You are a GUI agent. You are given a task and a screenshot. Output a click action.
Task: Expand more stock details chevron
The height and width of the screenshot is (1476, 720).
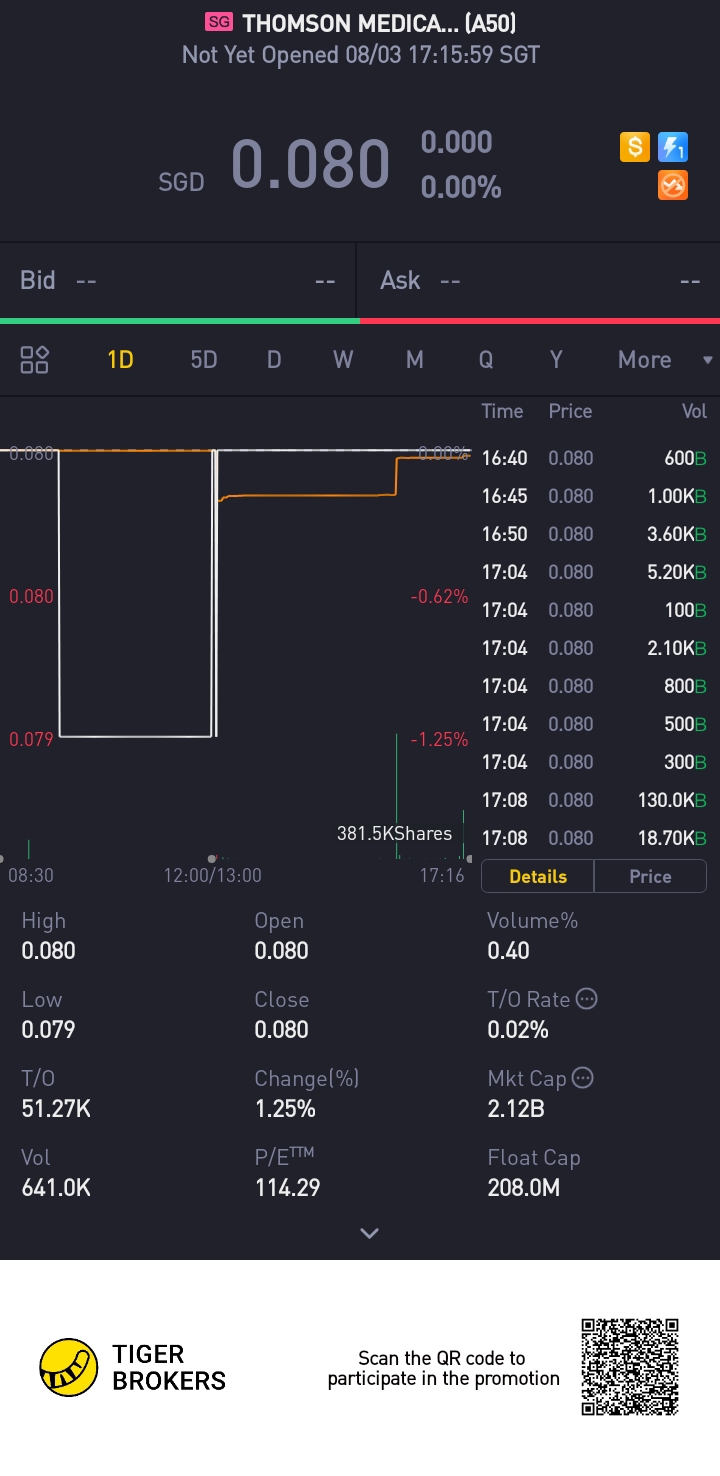pyautogui.click(x=369, y=1233)
